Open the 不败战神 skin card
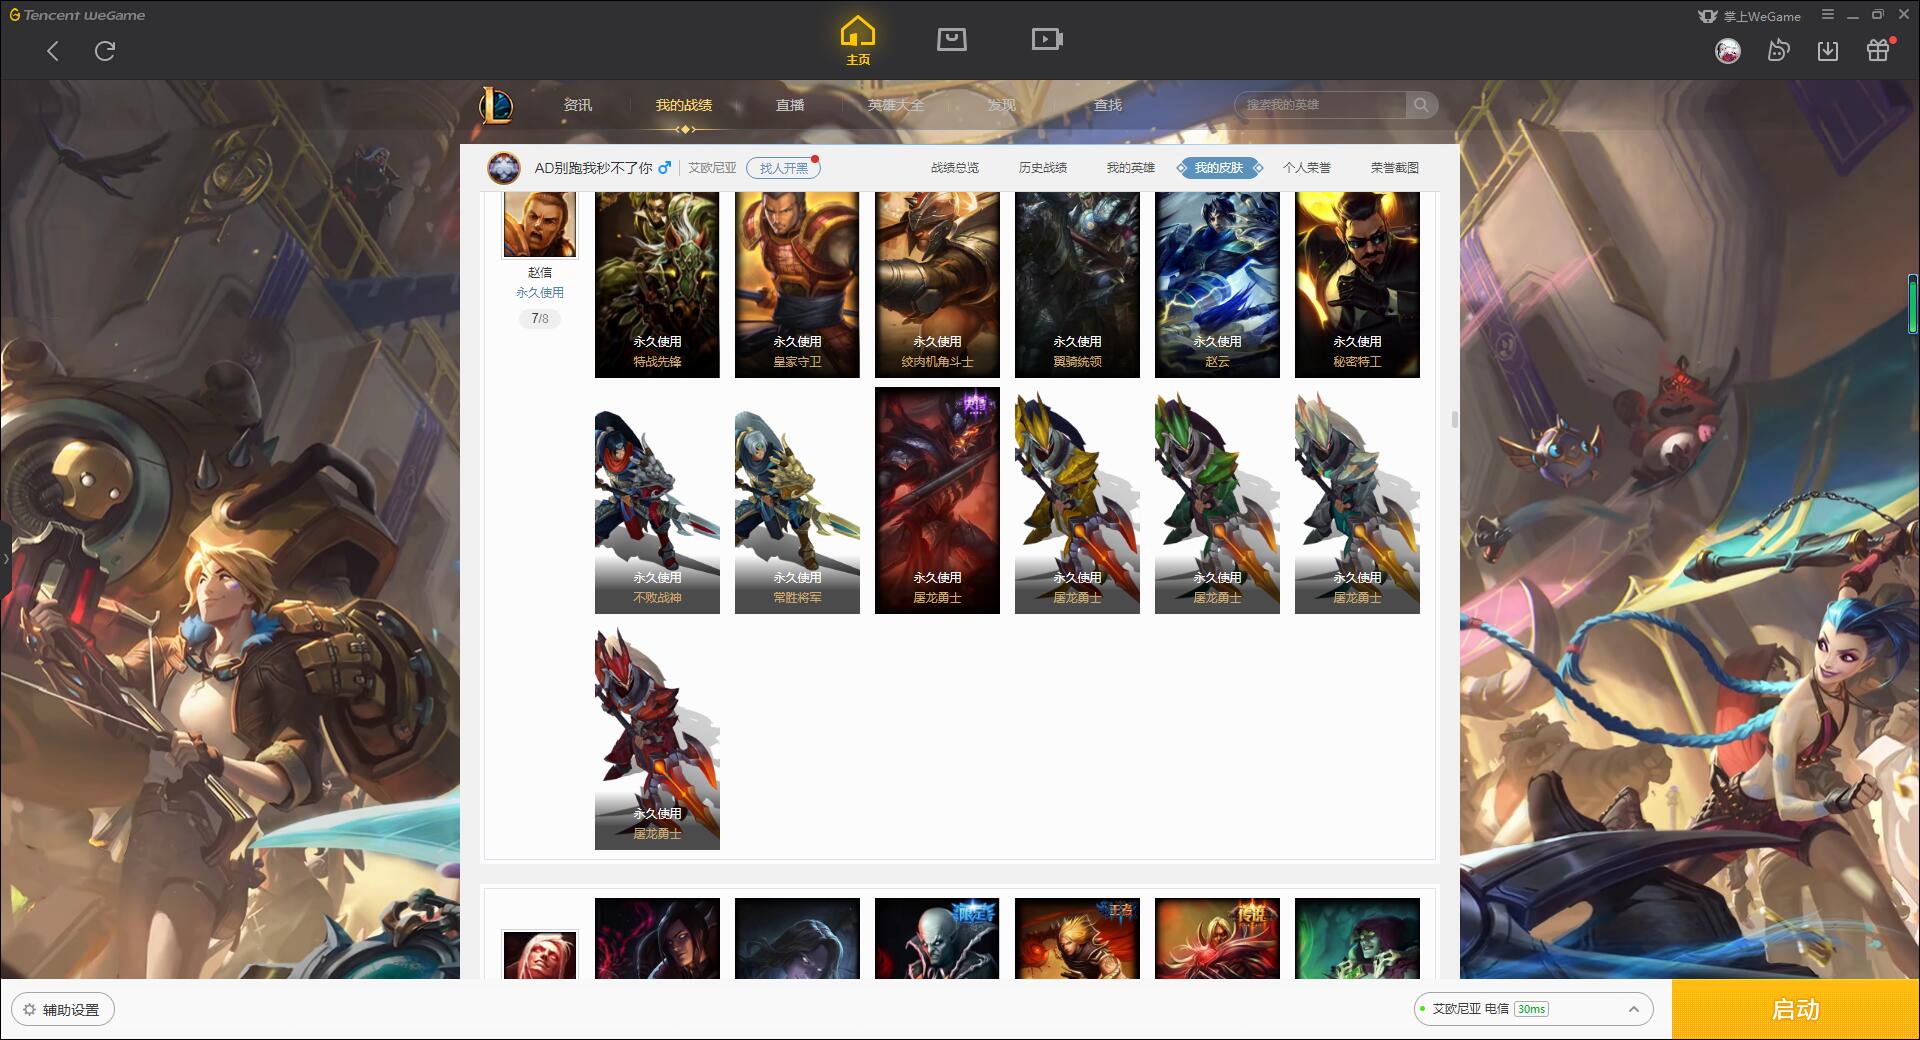Screen dimensions: 1920x1040 (x=657, y=500)
